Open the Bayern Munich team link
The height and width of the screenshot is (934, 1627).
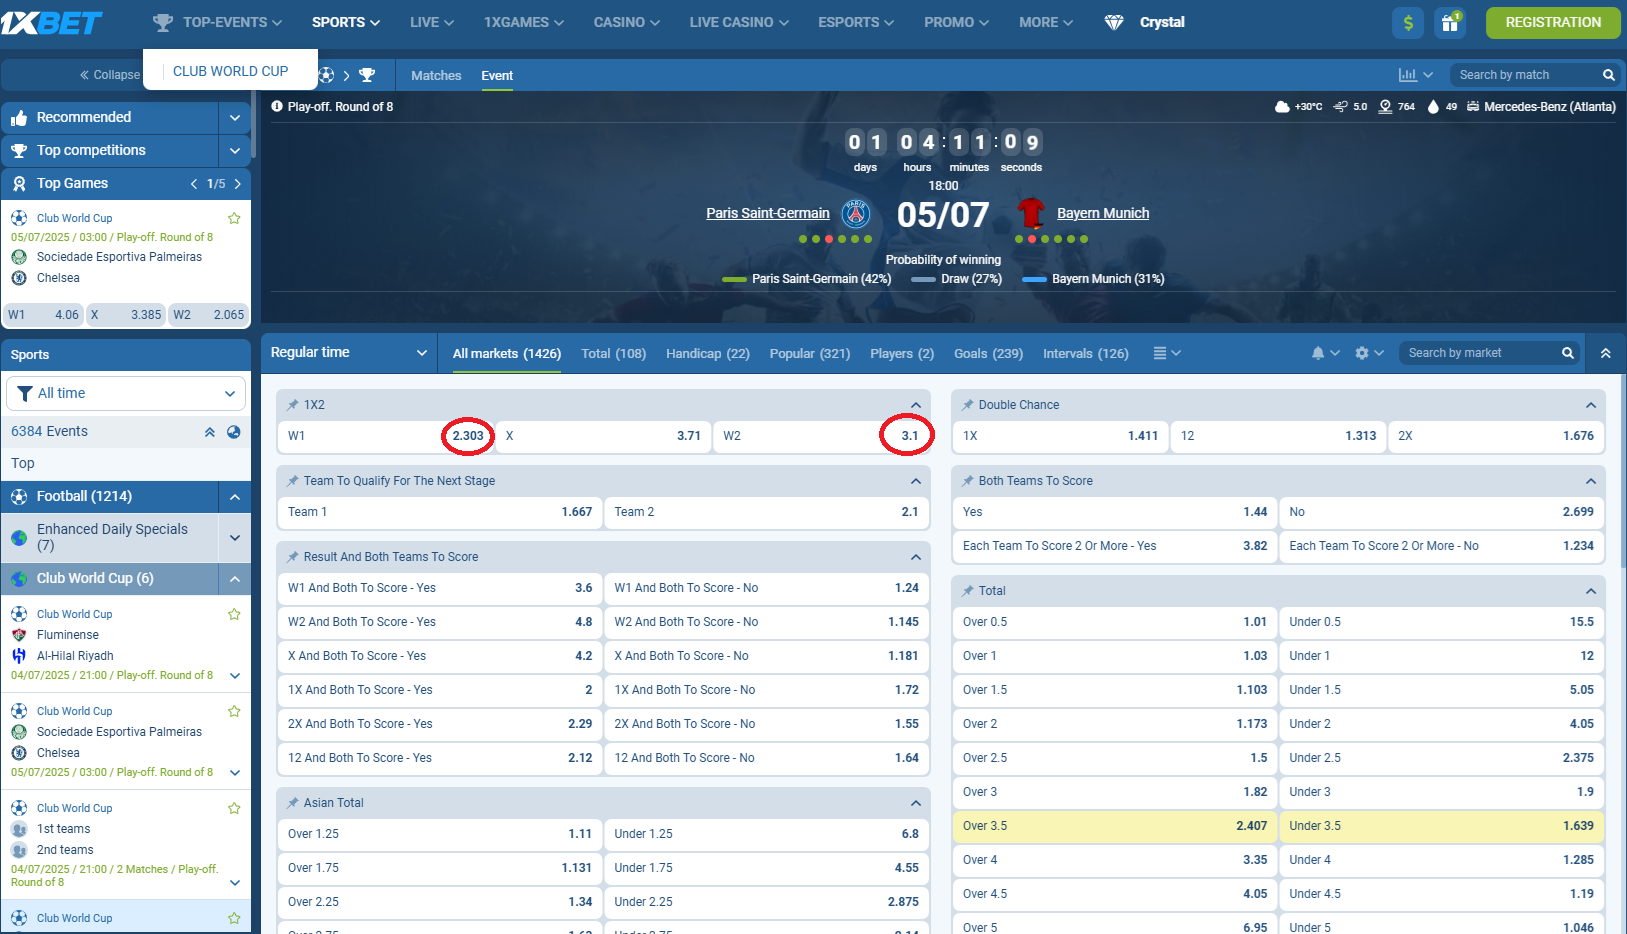point(1103,213)
